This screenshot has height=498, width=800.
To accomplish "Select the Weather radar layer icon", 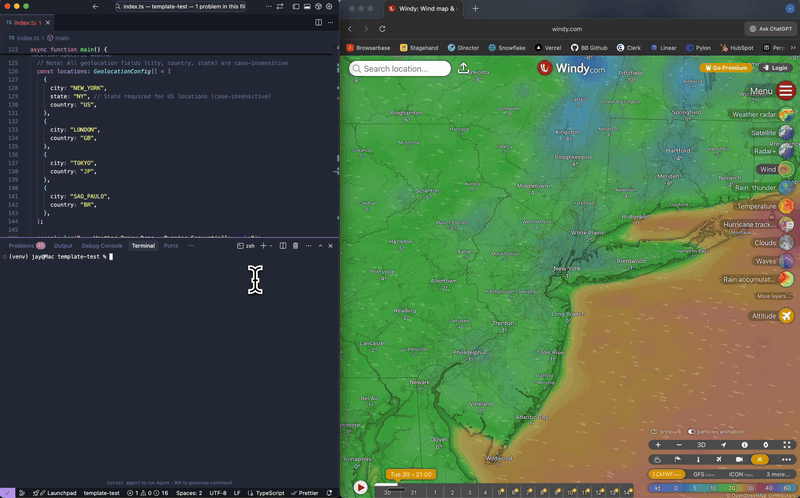I will tap(787, 115).
